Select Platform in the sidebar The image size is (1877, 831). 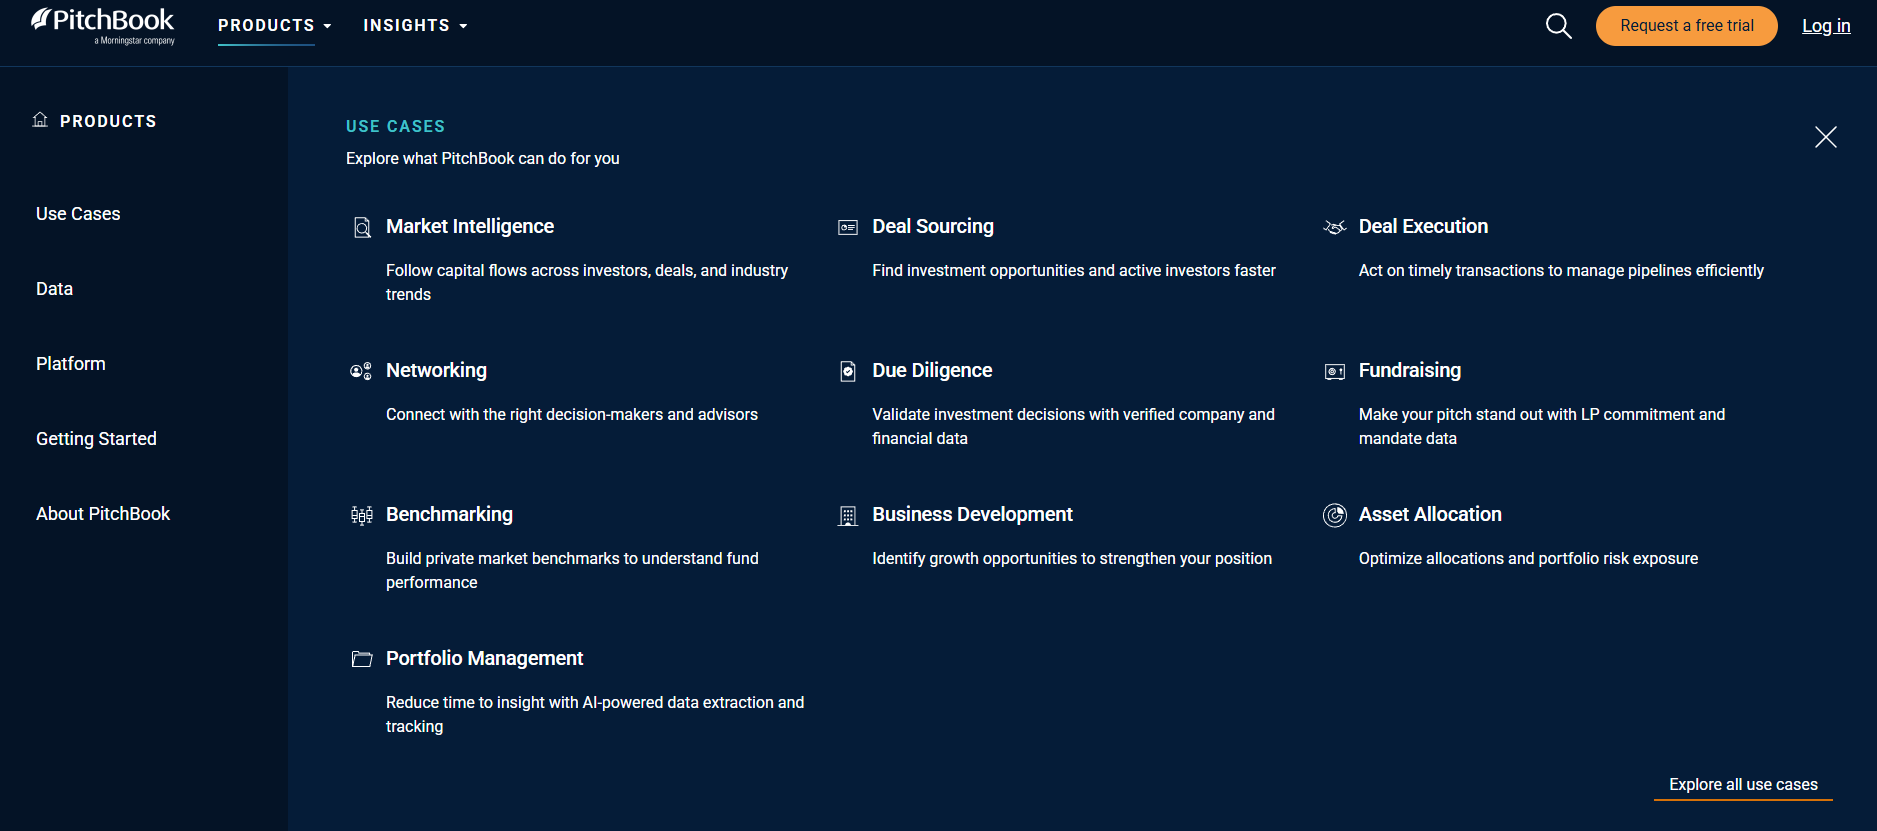[70, 364]
